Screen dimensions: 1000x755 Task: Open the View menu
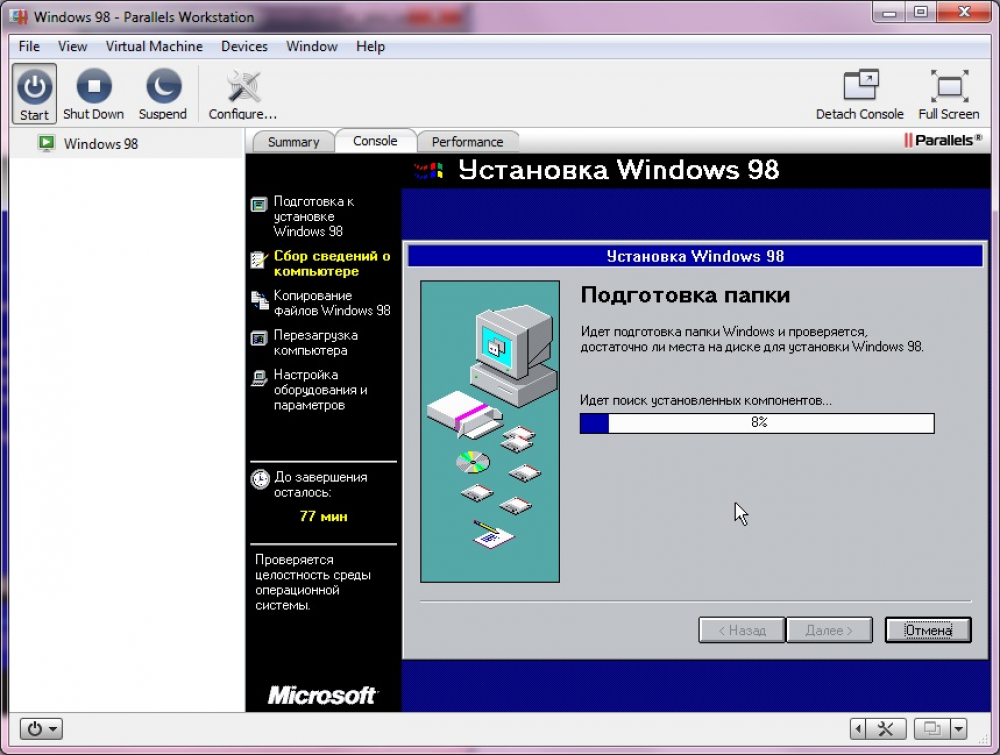pos(72,47)
